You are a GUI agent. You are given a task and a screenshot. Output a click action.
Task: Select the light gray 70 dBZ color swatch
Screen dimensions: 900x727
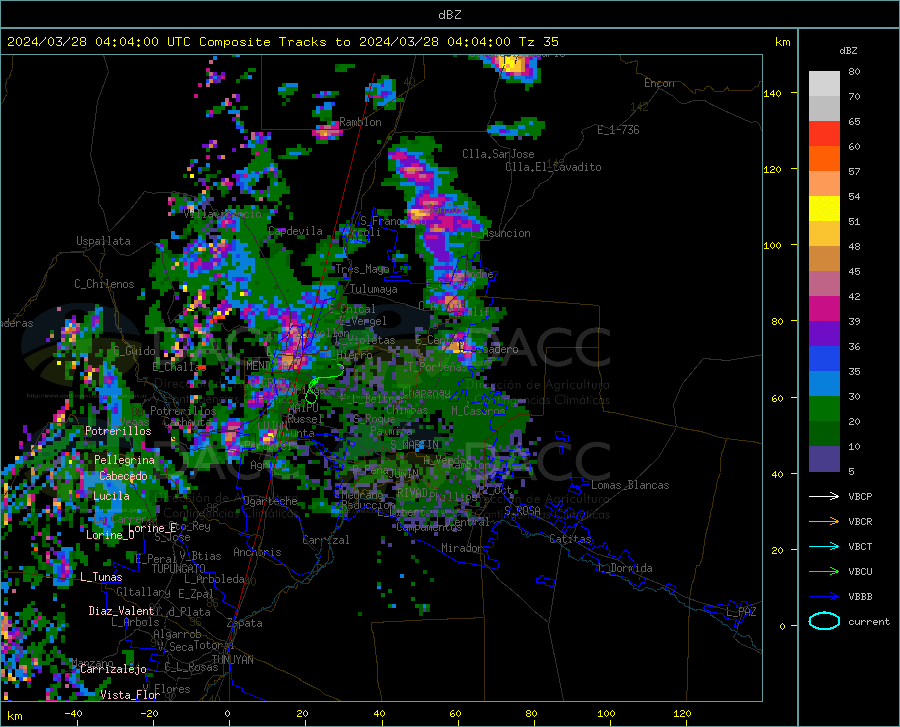pos(824,84)
